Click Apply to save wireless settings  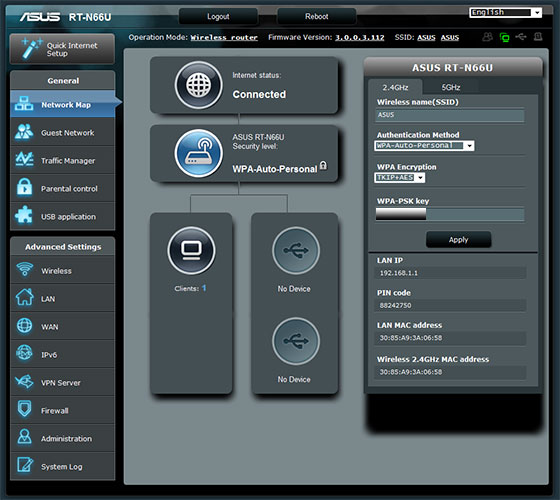point(458,239)
